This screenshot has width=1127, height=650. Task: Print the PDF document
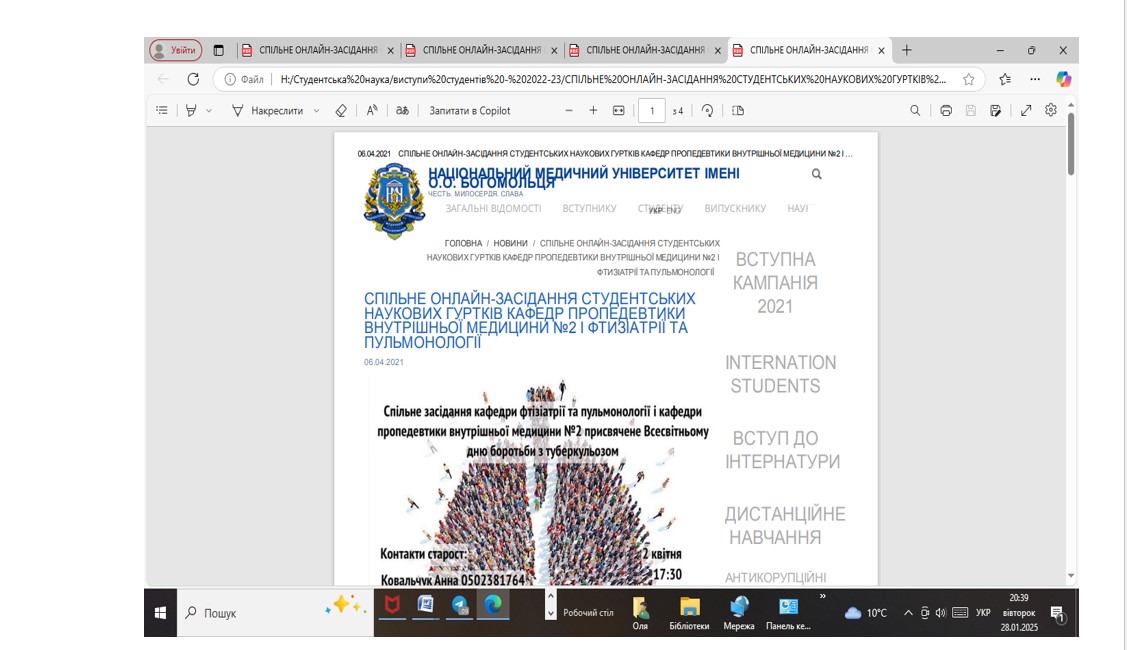point(945,111)
